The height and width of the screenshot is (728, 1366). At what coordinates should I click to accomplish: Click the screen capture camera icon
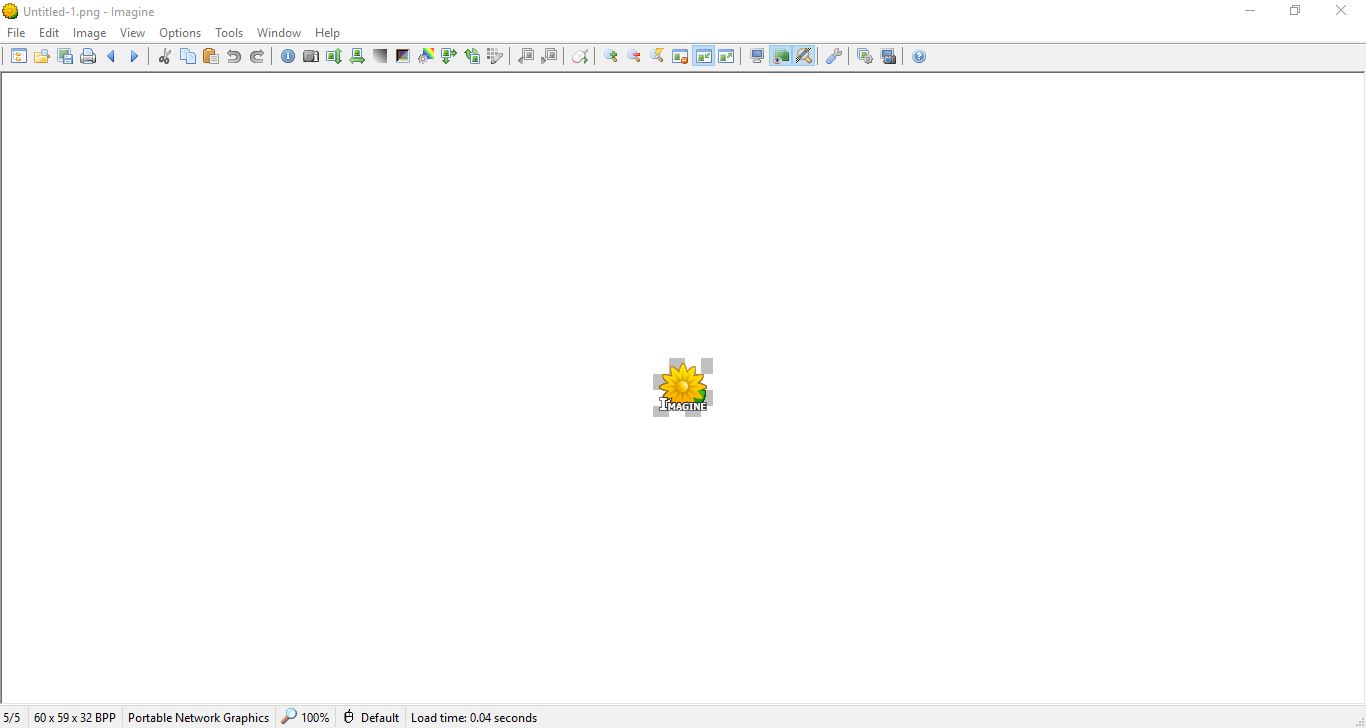pos(888,57)
